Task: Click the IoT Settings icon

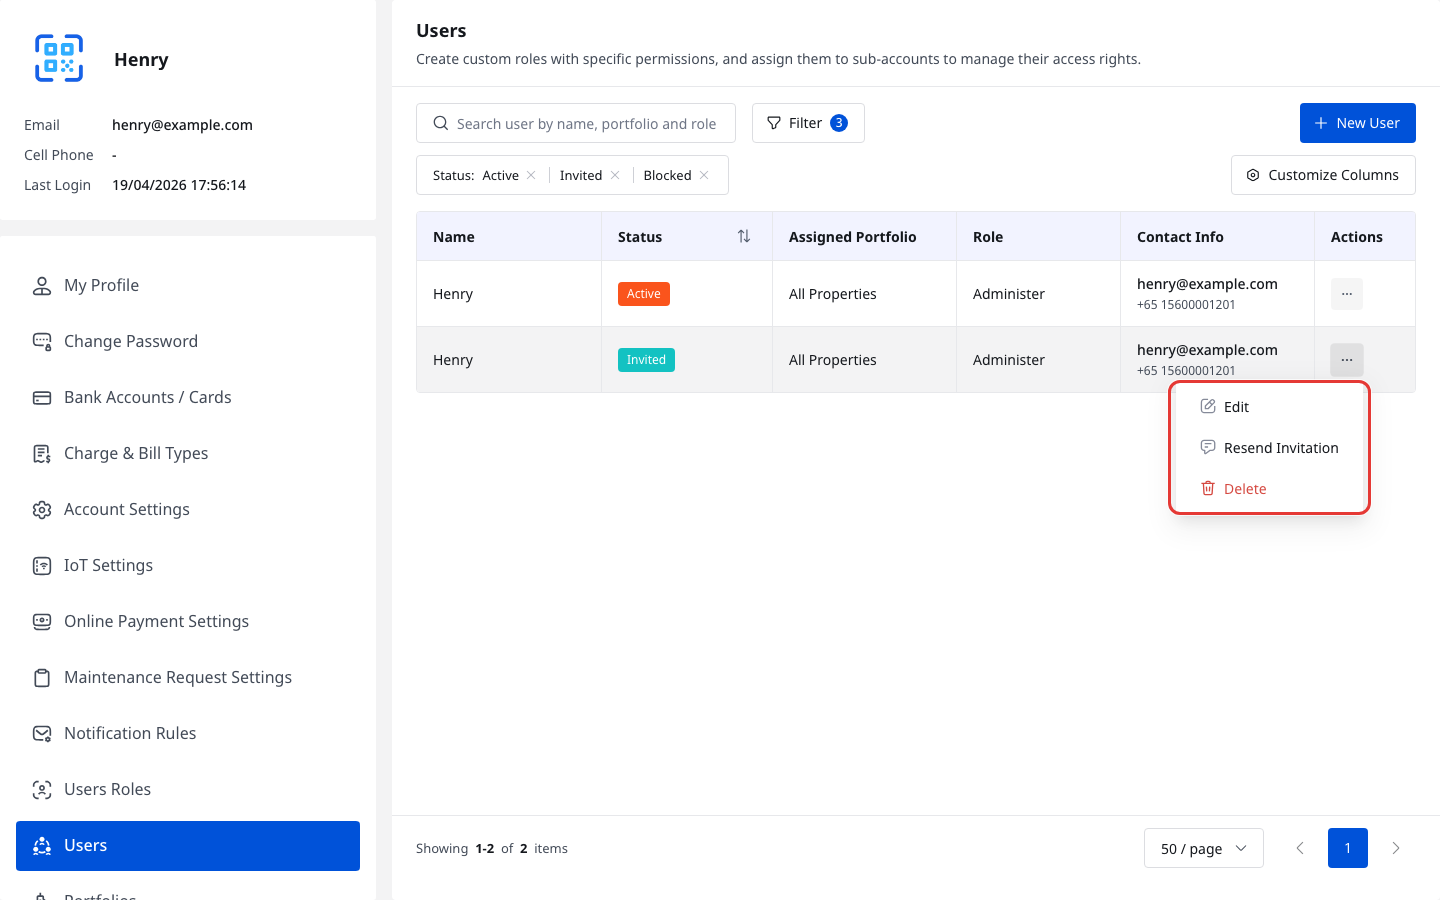Action: (x=42, y=566)
